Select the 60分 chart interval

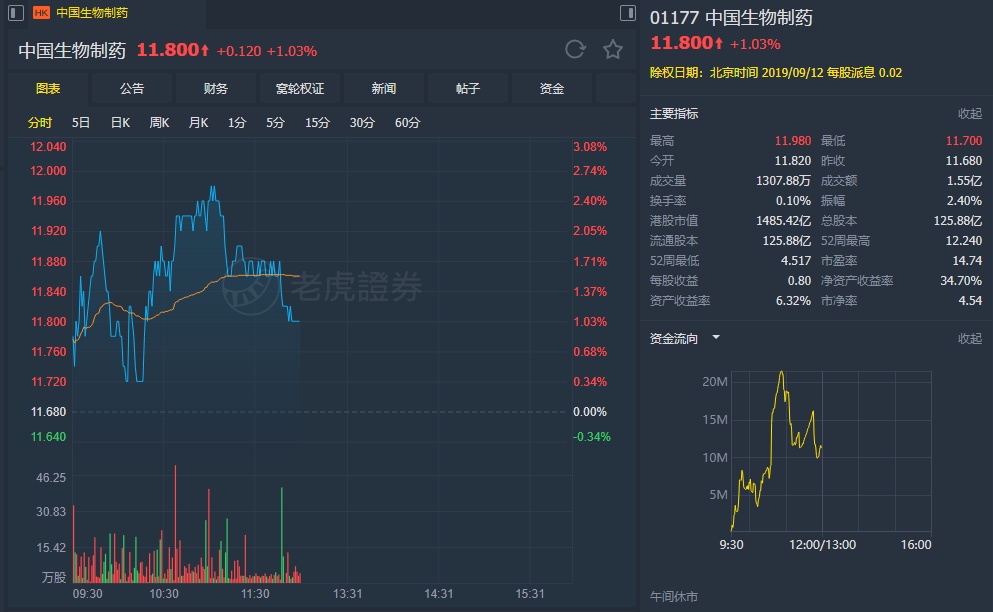(x=407, y=123)
